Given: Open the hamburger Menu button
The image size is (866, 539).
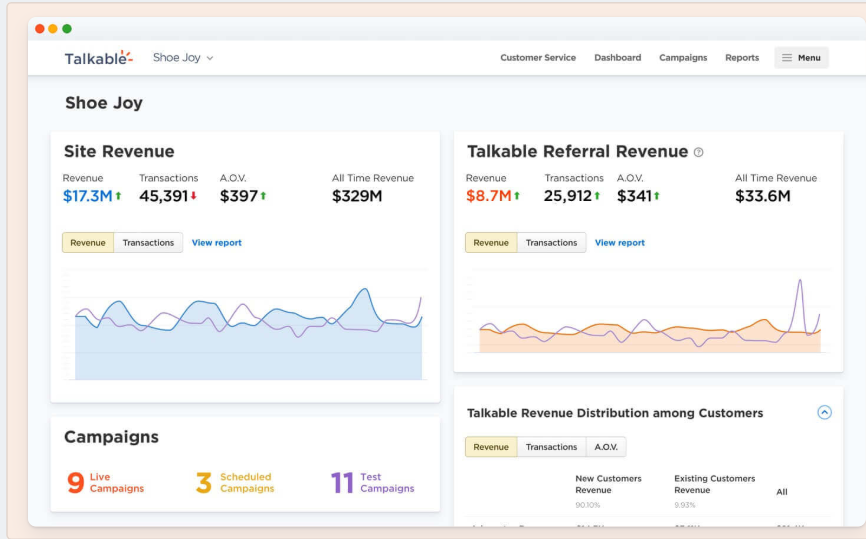Looking at the screenshot, I should (801, 57).
